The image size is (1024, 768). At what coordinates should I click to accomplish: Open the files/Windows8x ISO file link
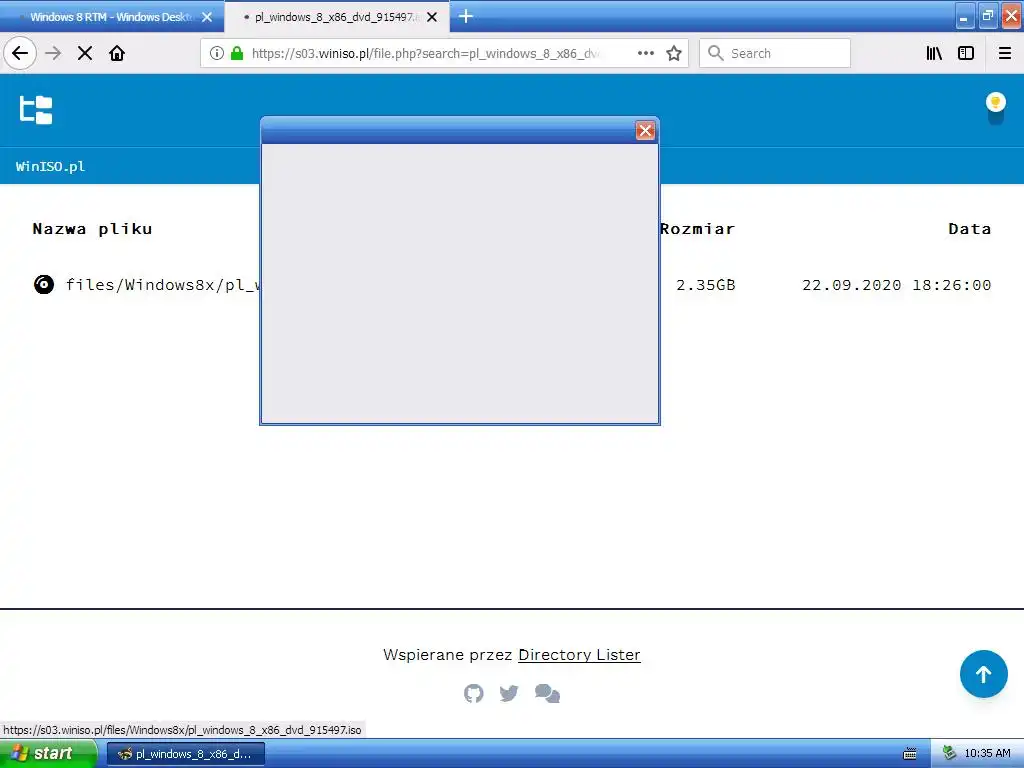coord(163,285)
